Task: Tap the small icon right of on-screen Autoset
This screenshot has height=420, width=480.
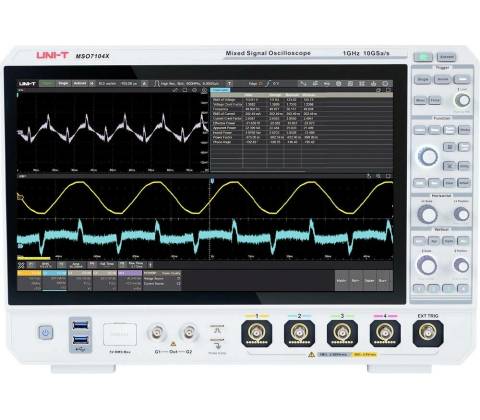Action: tap(92, 84)
